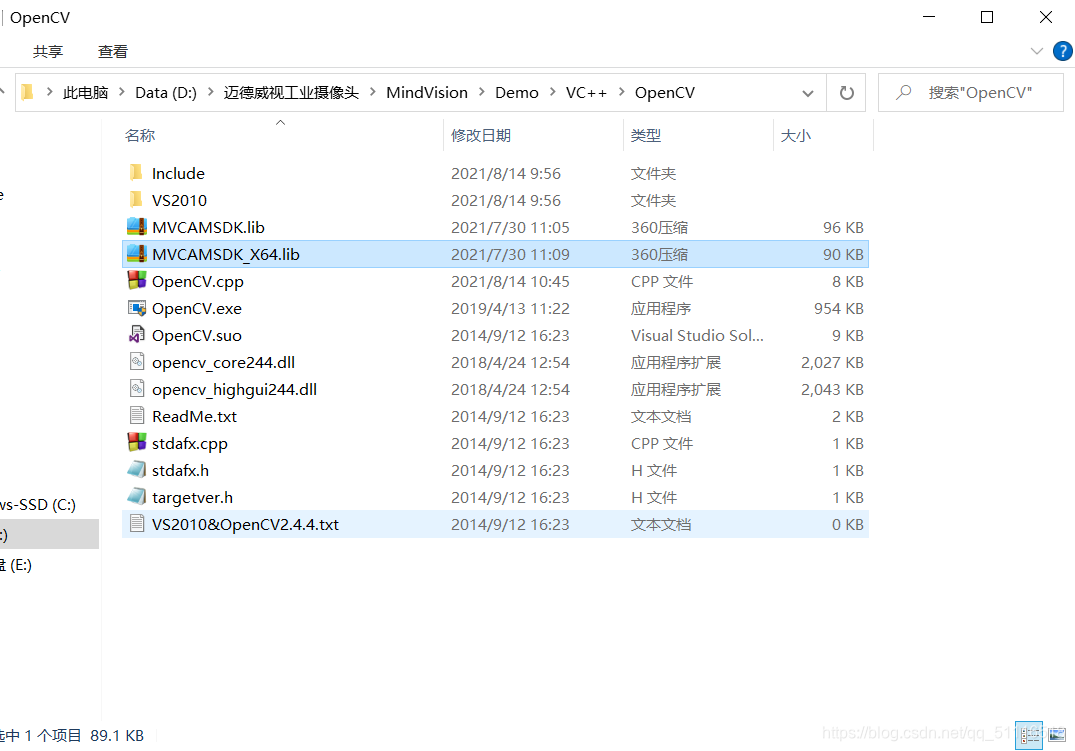Click the breadcrumb arrow after VC++
The image size is (1075, 751).
click(624, 92)
